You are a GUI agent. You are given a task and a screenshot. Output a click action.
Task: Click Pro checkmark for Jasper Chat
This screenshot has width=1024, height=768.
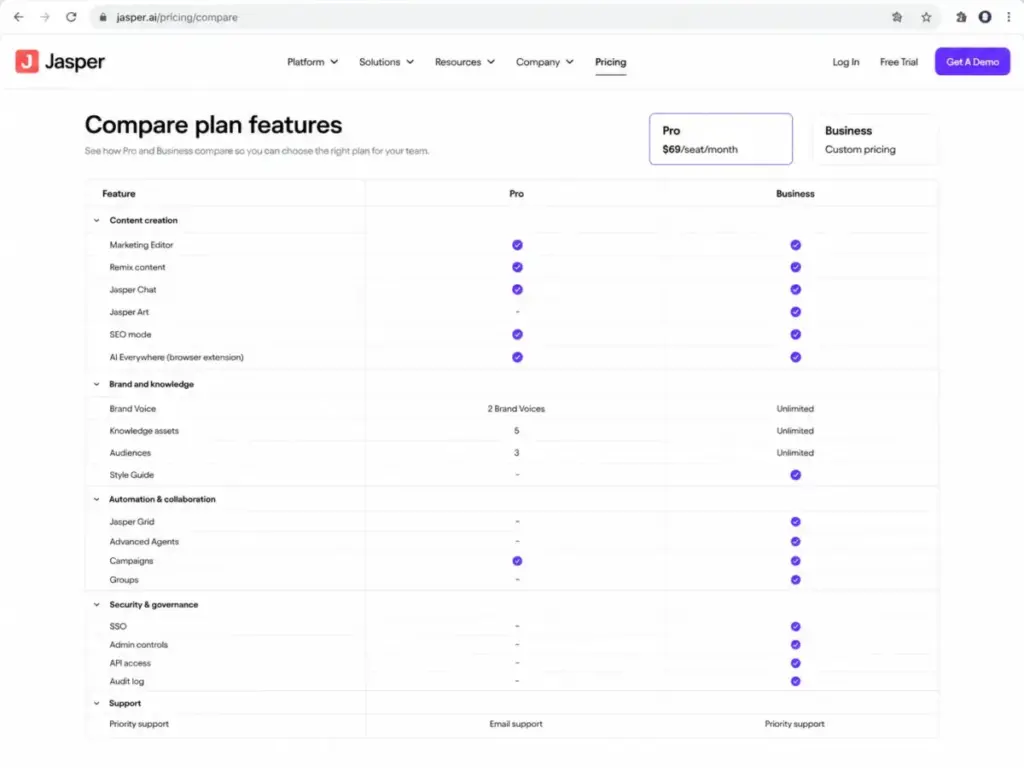[517, 289]
